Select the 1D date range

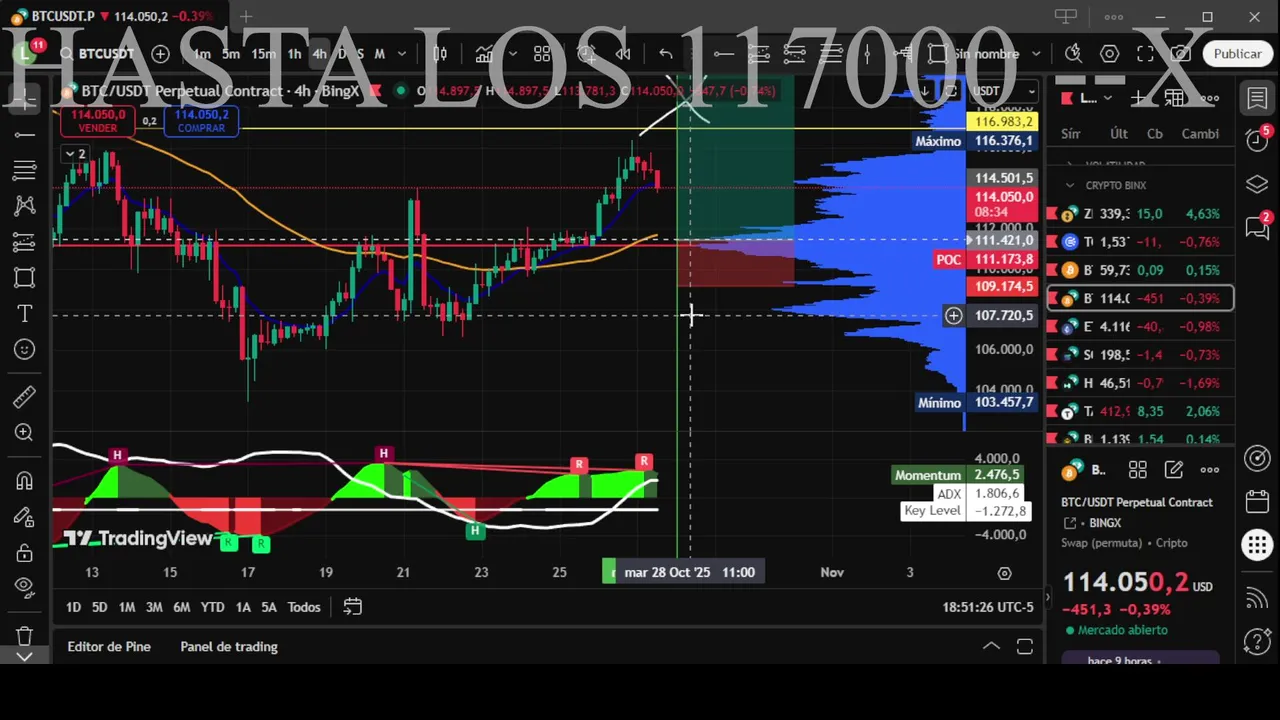click(73, 607)
